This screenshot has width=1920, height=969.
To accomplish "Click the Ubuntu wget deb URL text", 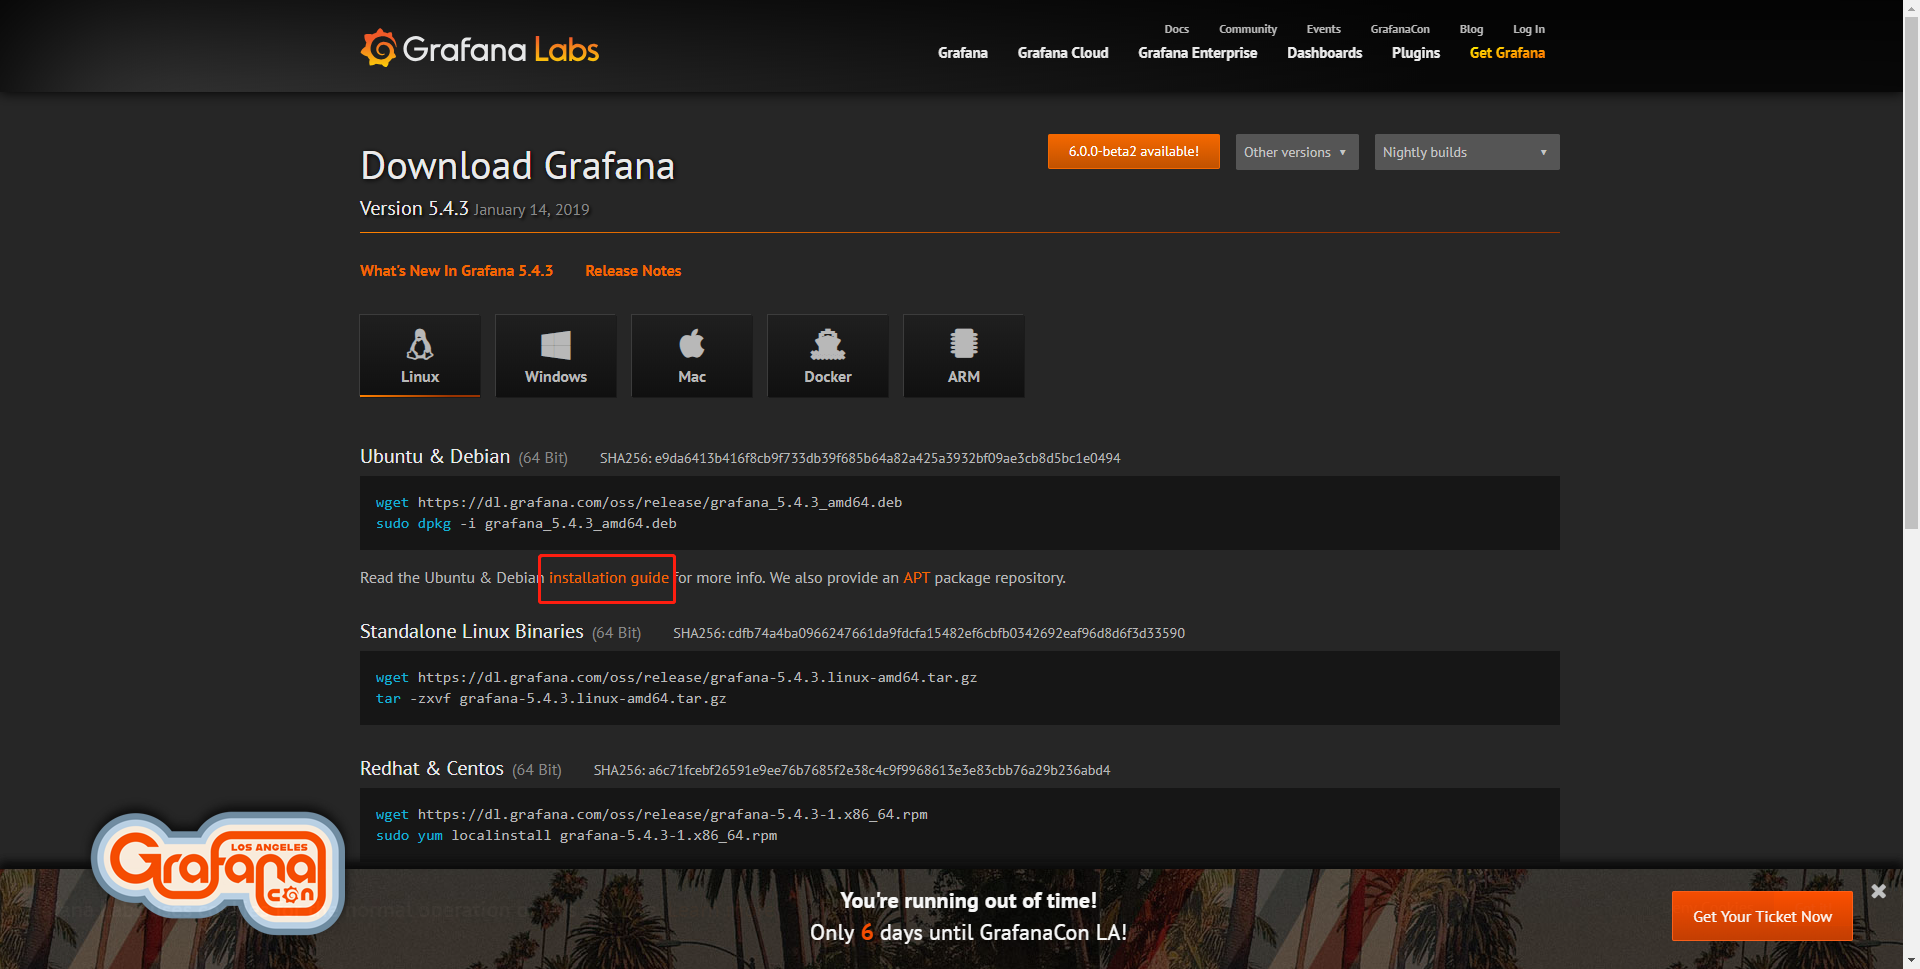I will point(660,502).
